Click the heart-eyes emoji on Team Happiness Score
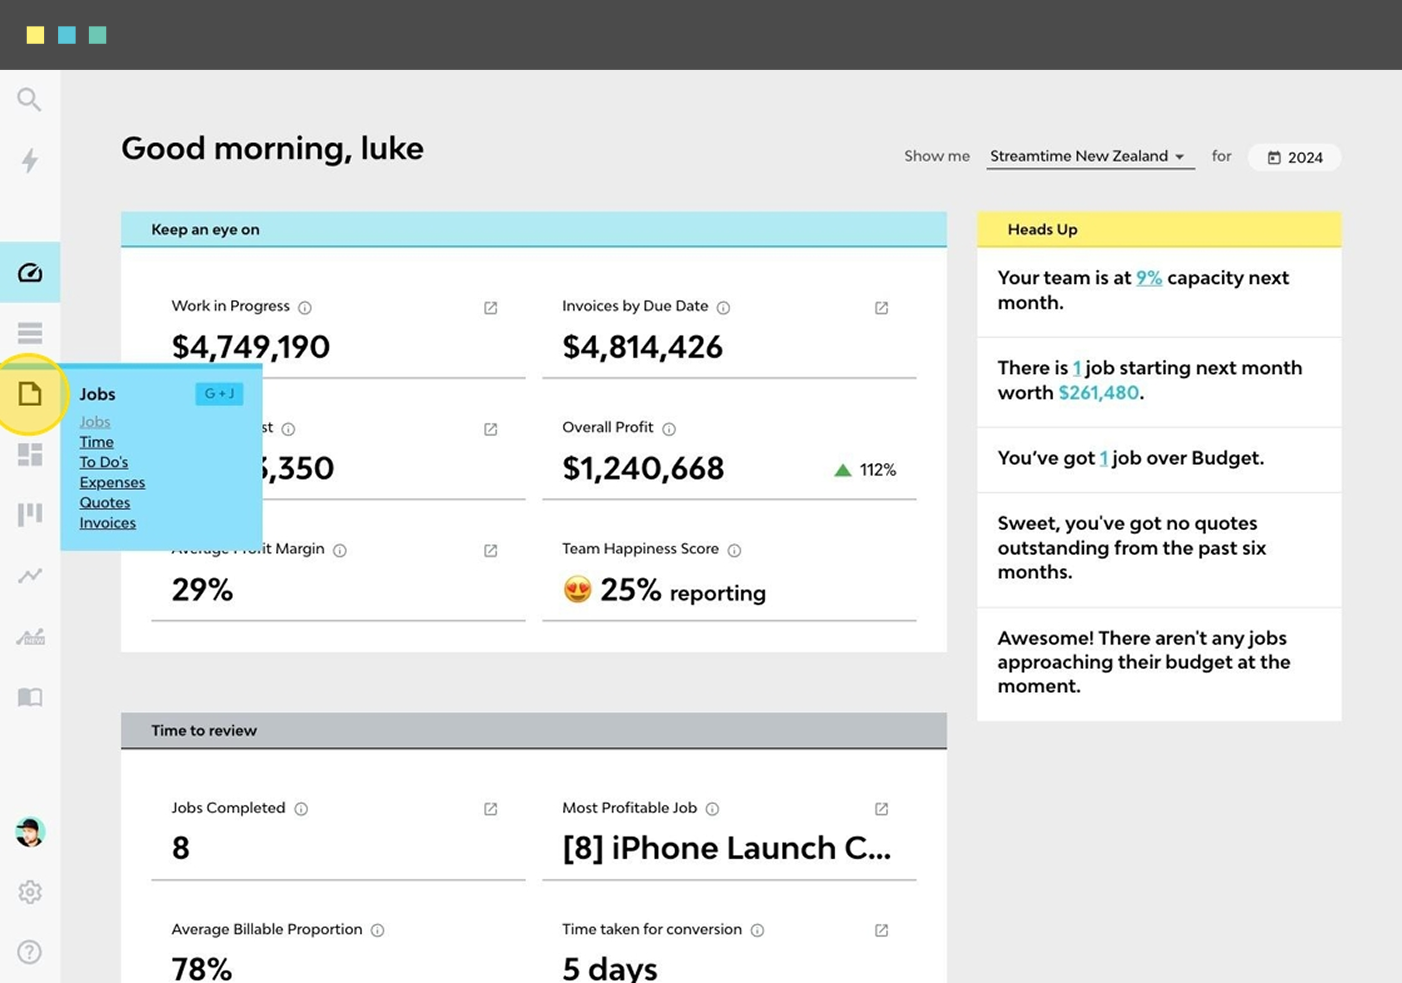The width and height of the screenshot is (1402, 983). pos(578,590)
